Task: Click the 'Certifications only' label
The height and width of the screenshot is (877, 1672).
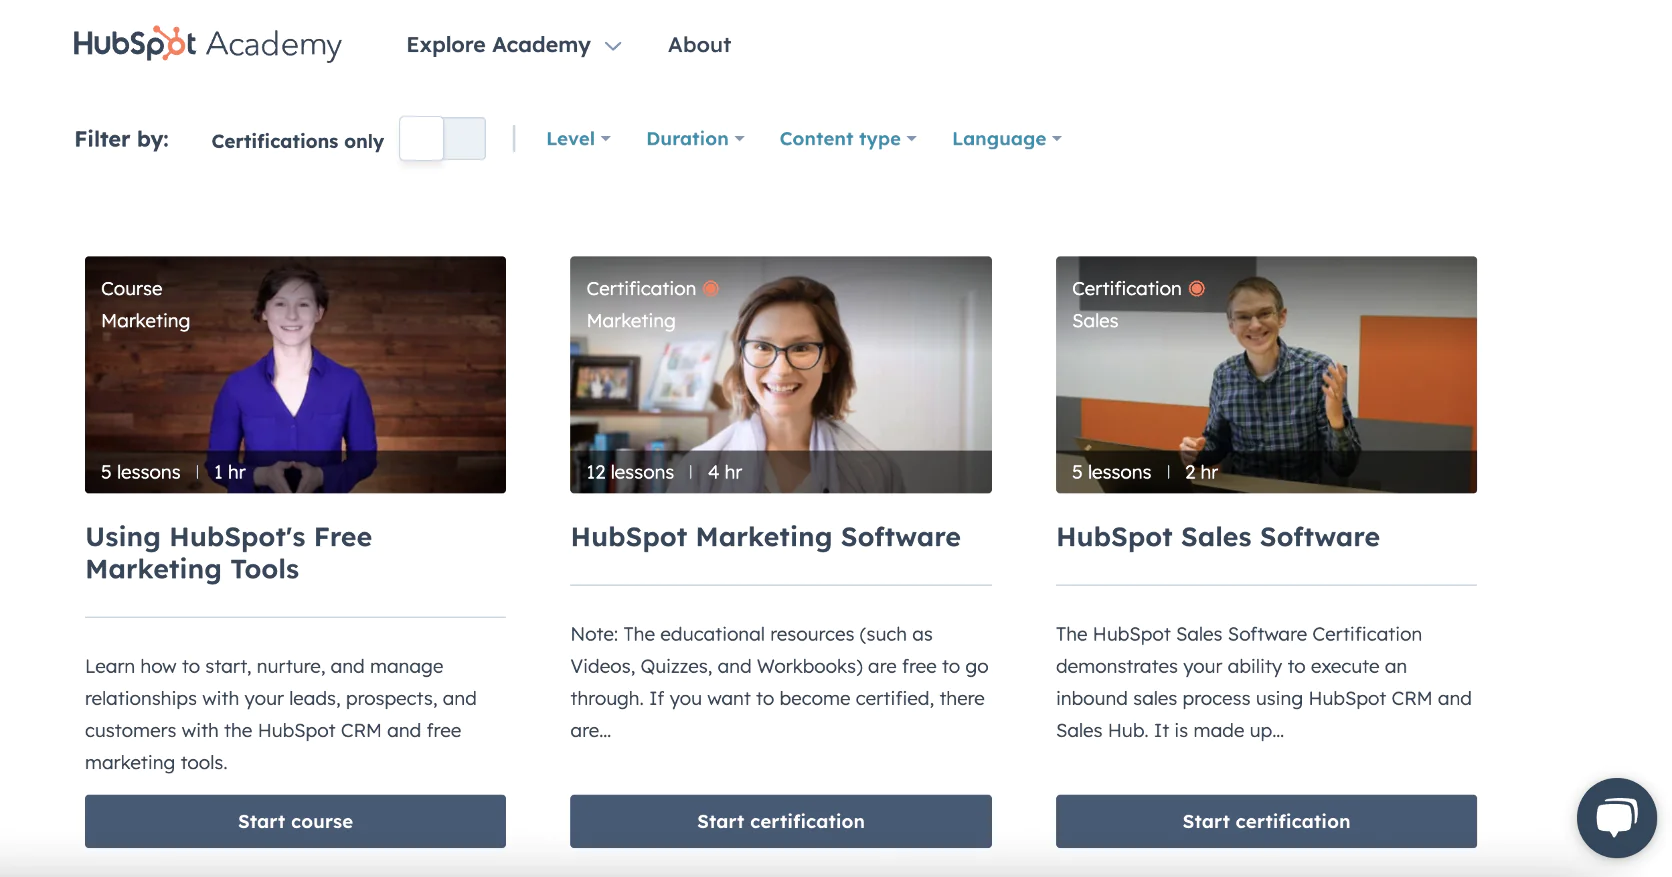Action: tap(297, 141)
